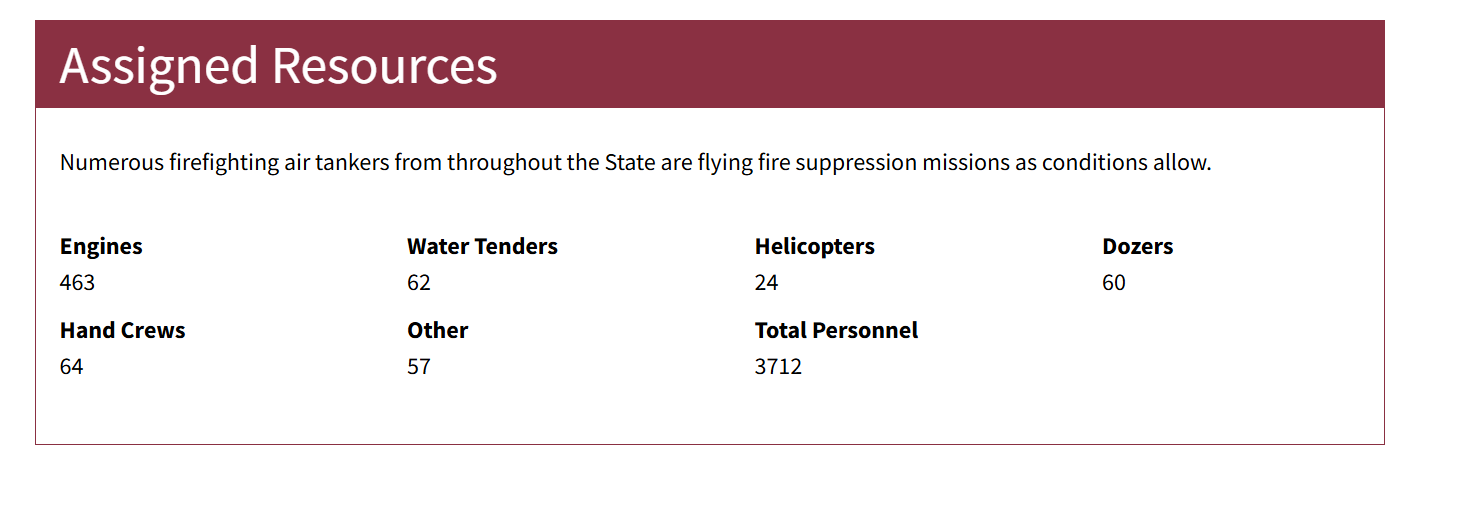This screenshot has width=1477, height=505.
Task: Select the Helicopters label
Action: [x=814, y=247]
